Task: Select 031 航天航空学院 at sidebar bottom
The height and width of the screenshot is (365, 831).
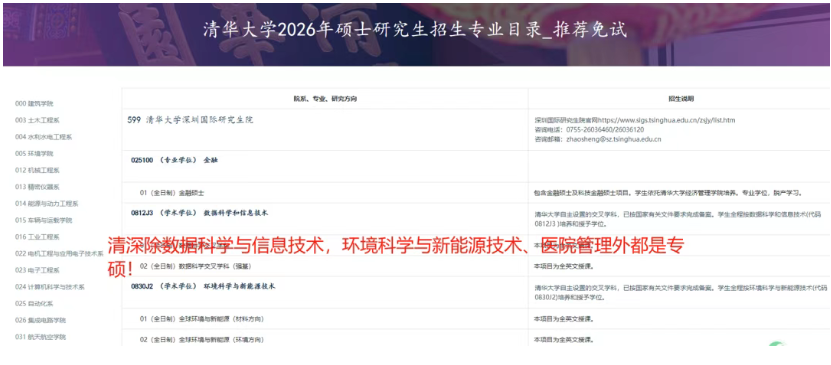Action: point(40,337)
